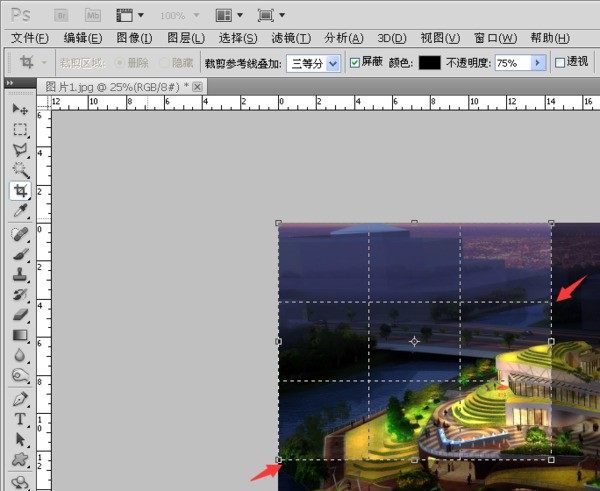Select the Pen tool

click(x=20, y=399)
